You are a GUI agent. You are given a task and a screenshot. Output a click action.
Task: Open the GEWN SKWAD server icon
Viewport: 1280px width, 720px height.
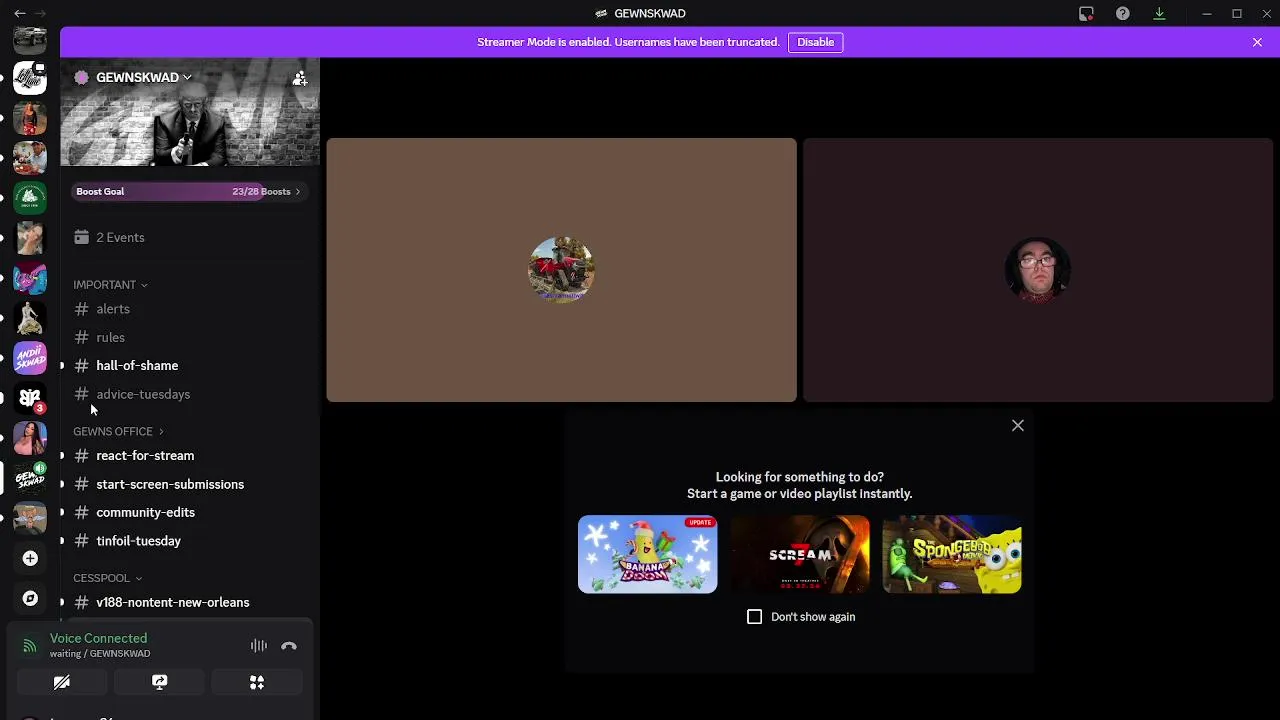click(30, 478)
